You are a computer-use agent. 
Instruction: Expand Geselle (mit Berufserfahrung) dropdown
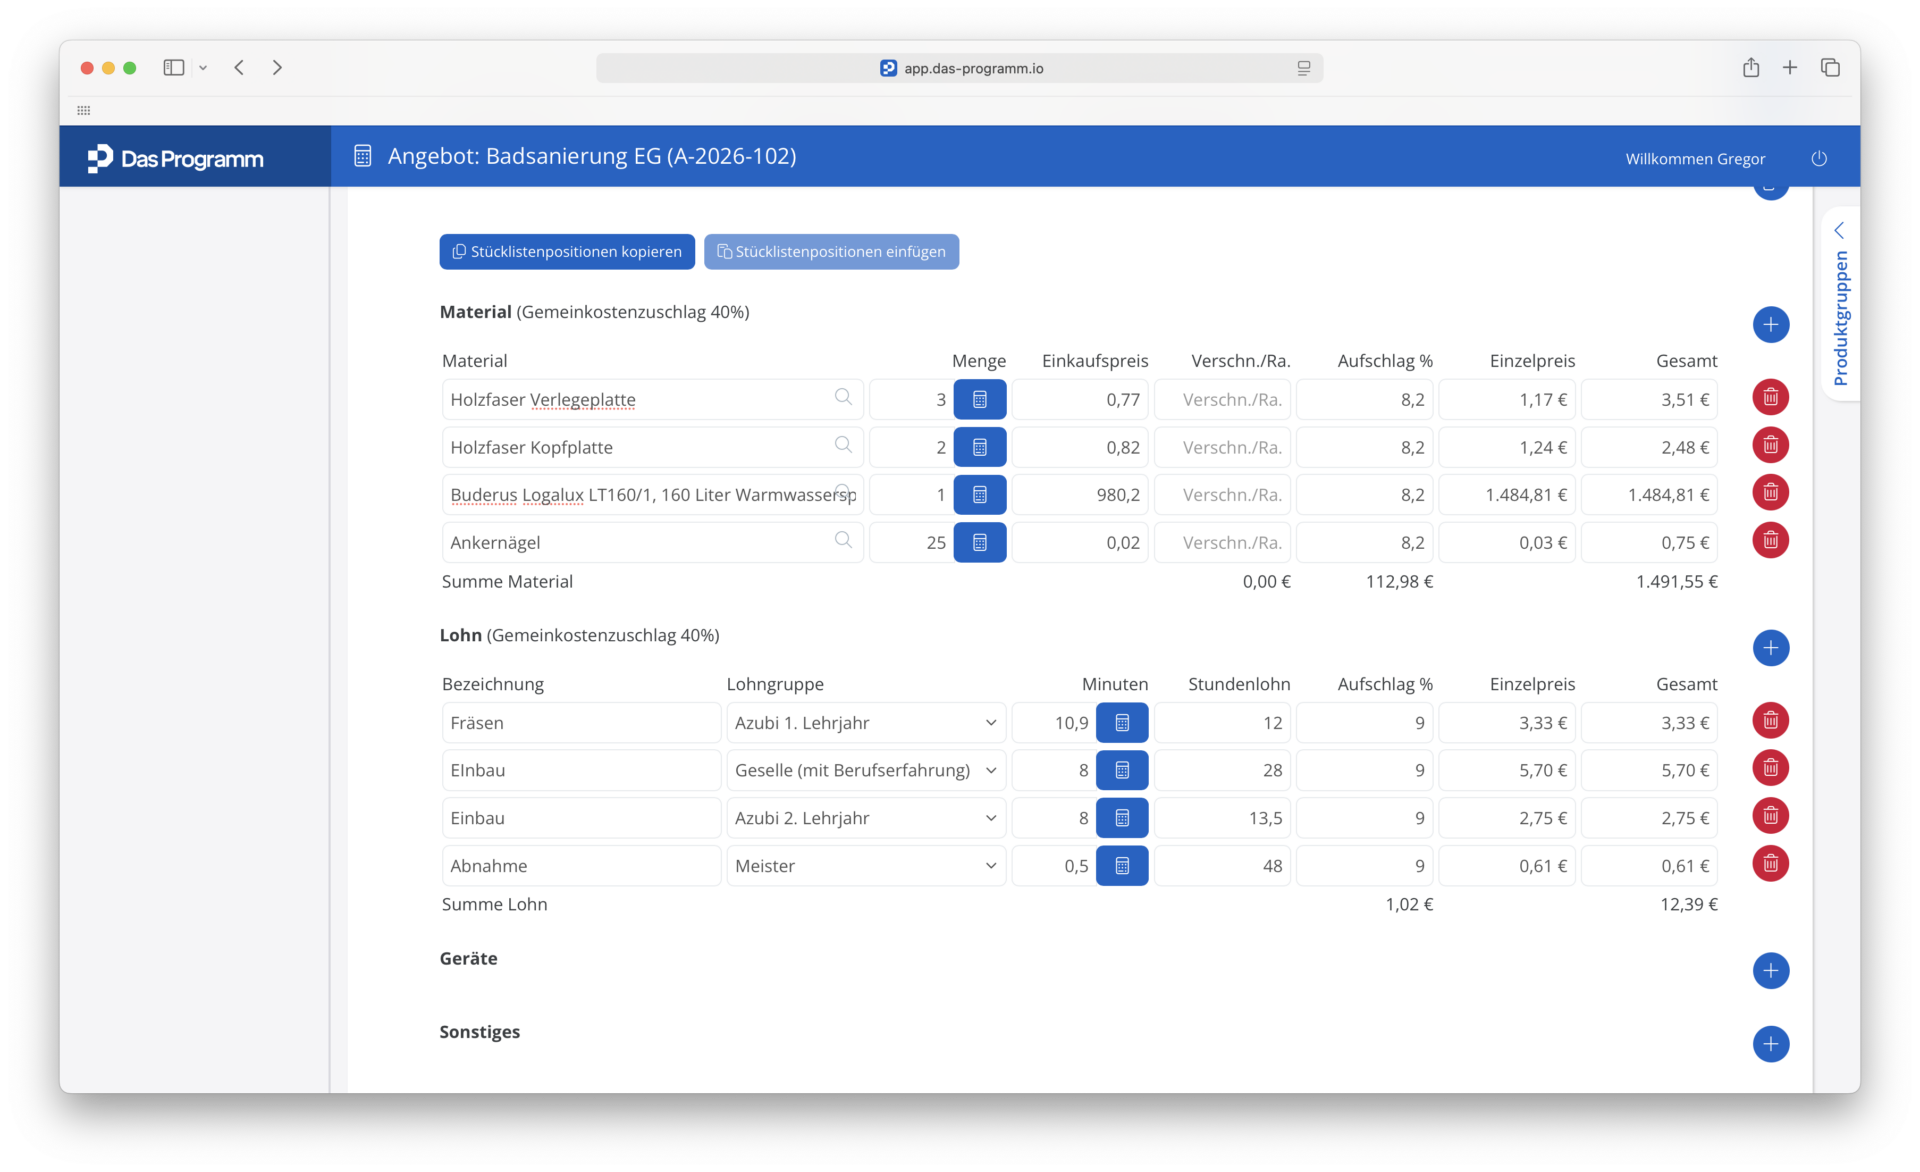(x=866, y=770)
